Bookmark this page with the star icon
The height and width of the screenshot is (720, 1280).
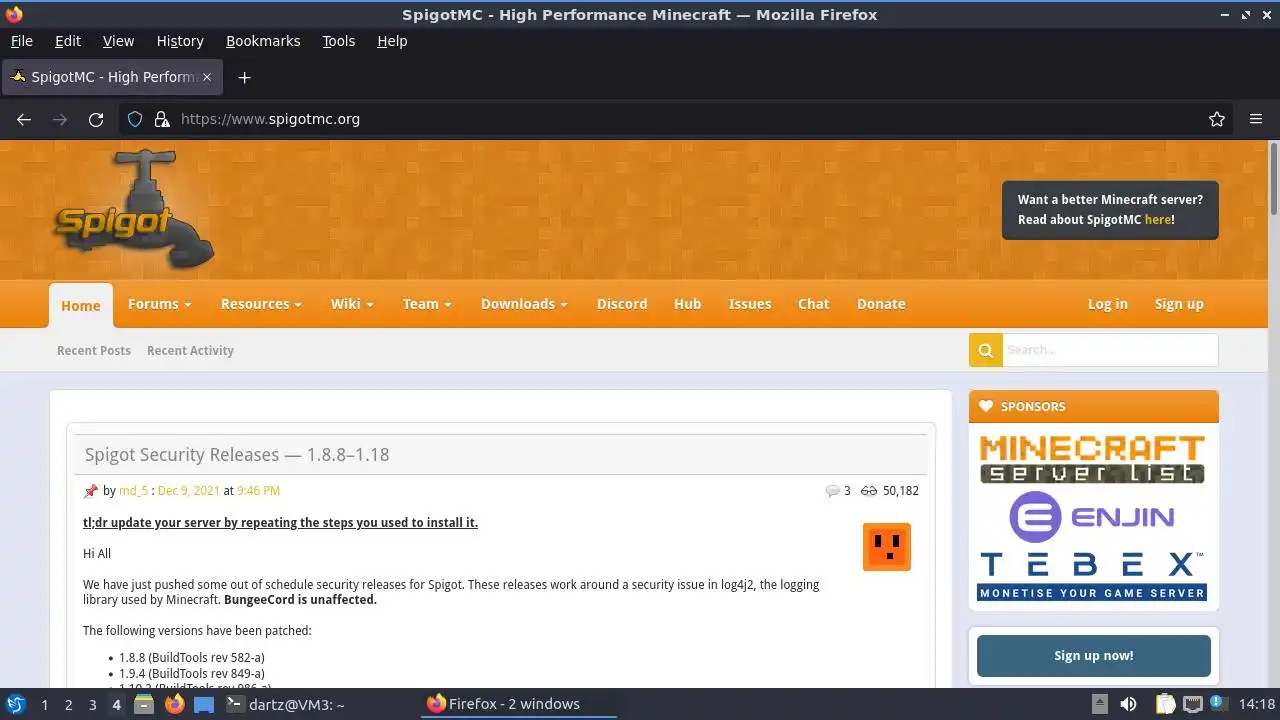1217,119
